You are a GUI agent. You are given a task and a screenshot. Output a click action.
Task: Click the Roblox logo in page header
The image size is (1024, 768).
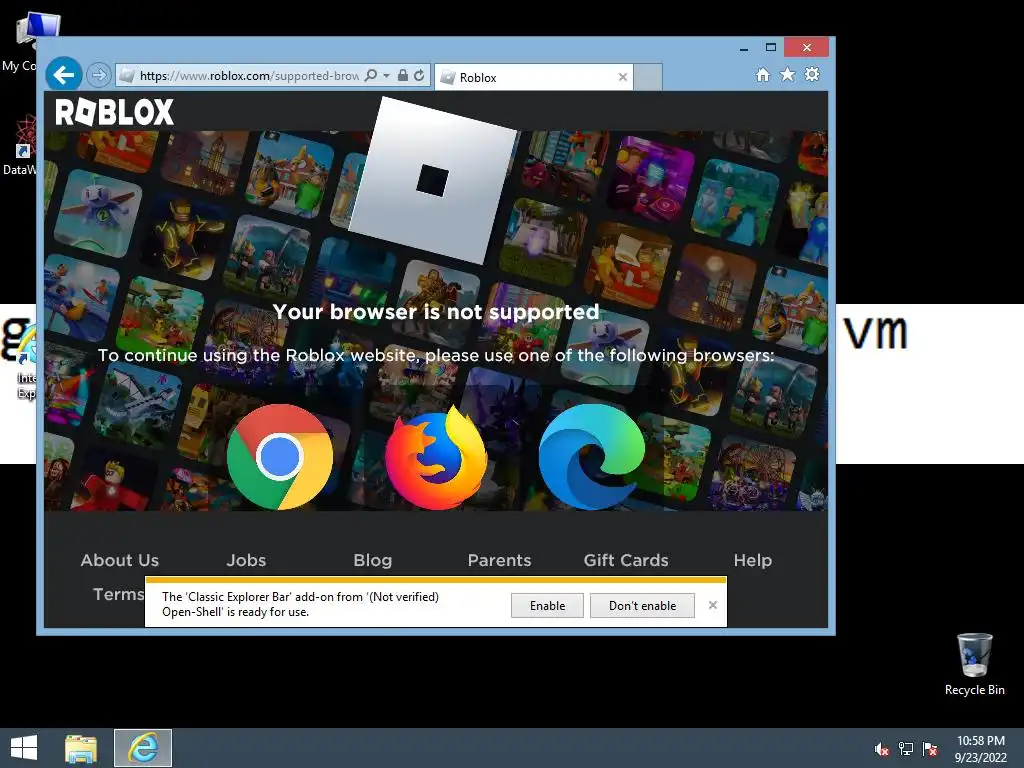(114, 112)
